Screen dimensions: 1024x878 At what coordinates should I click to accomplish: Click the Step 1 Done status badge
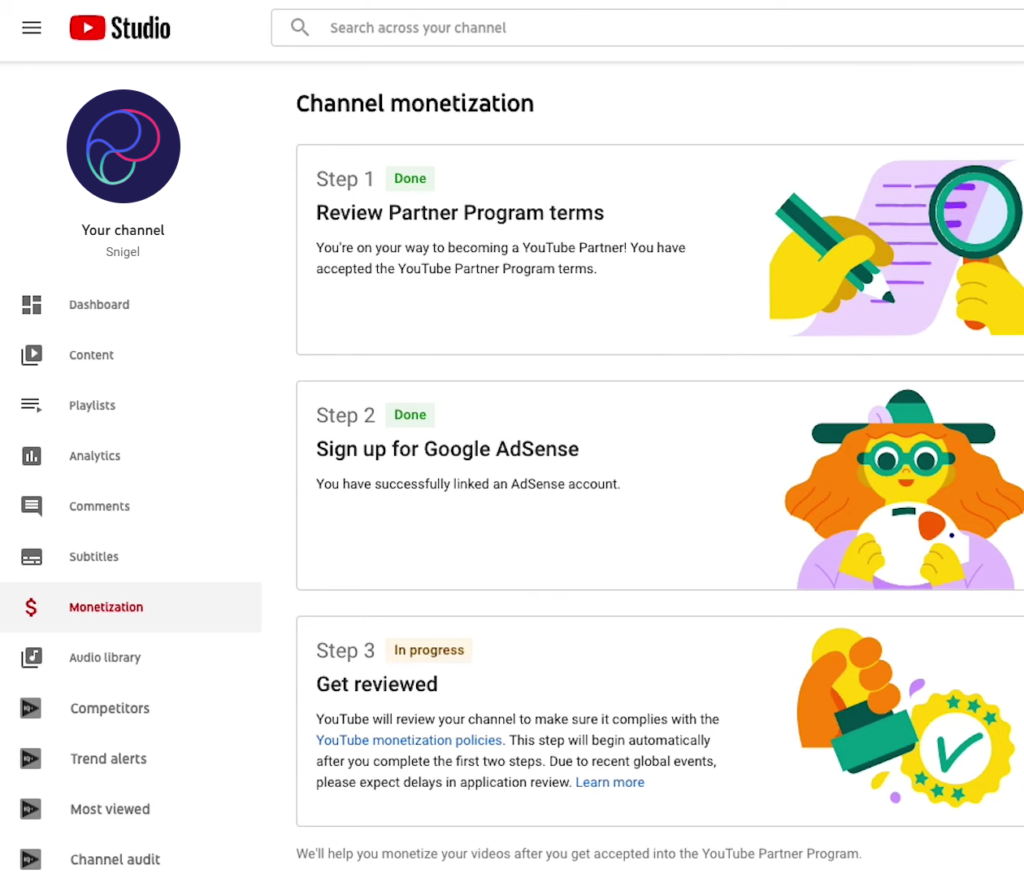tap(410, 178)
